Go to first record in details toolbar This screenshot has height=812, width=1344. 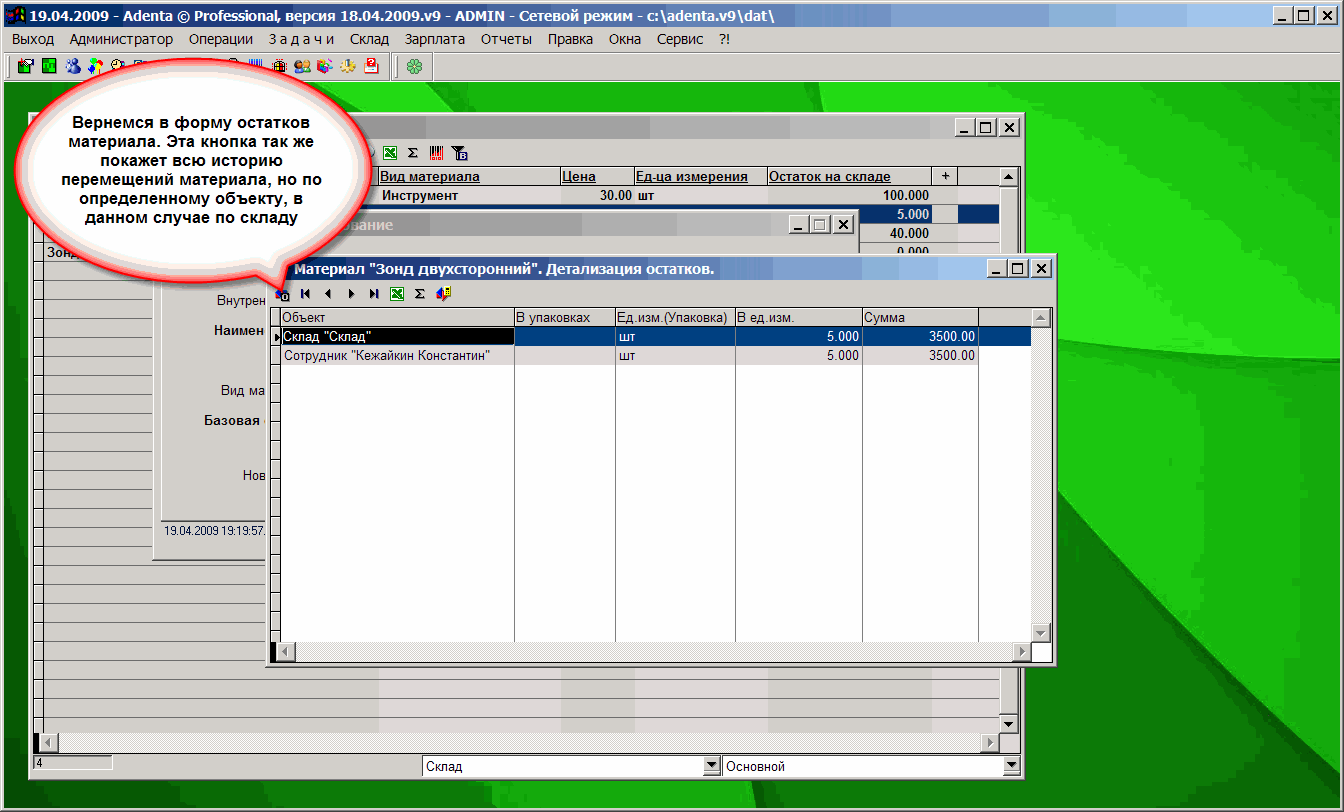point(305,294)
